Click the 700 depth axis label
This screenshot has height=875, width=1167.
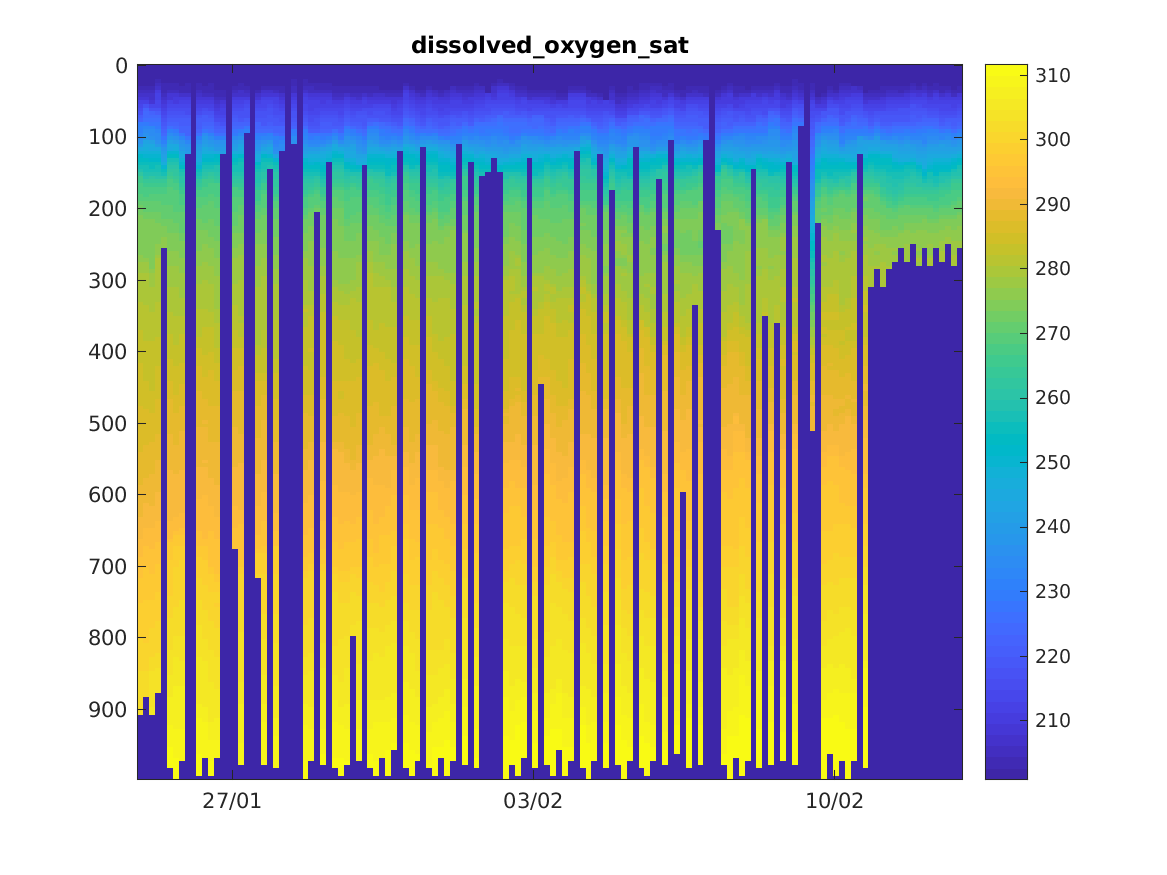tap(108, 566)
